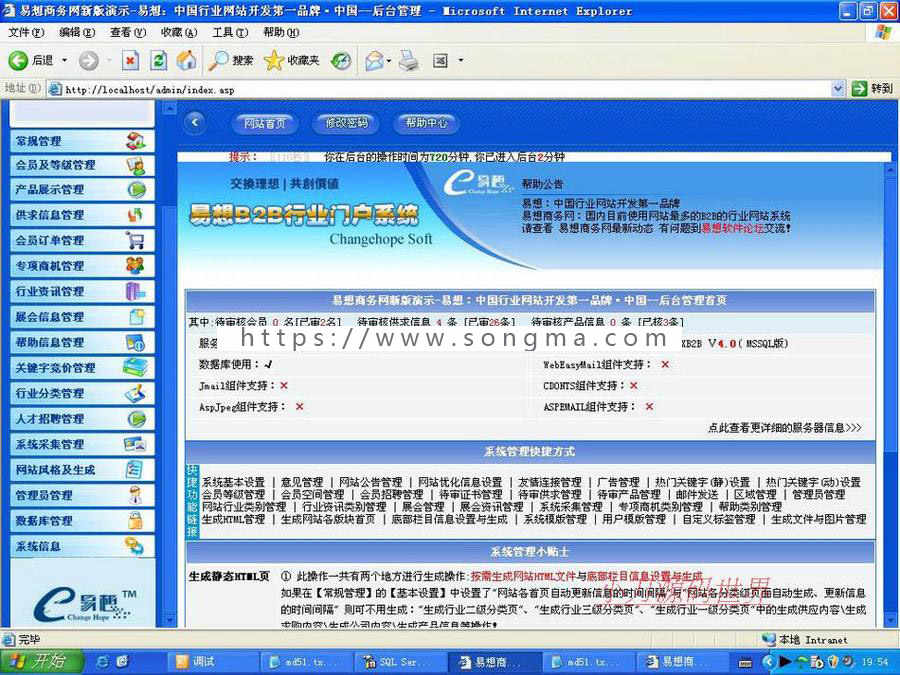This screenshot has height=675, width=900.
Task: Click the 人才招聘管理 sidebar icon
Action: [x=137, y=418]
